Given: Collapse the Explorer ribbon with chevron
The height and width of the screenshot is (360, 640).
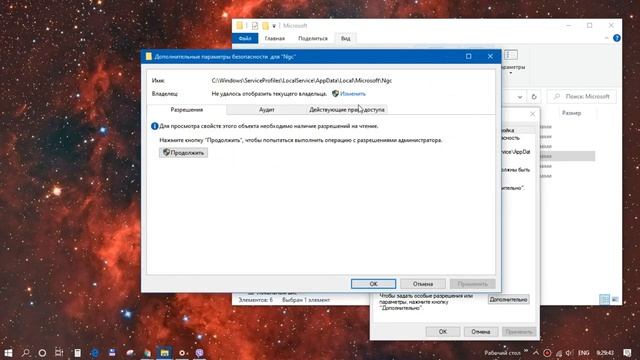Looking at the screenshot, I should point(607,38).
